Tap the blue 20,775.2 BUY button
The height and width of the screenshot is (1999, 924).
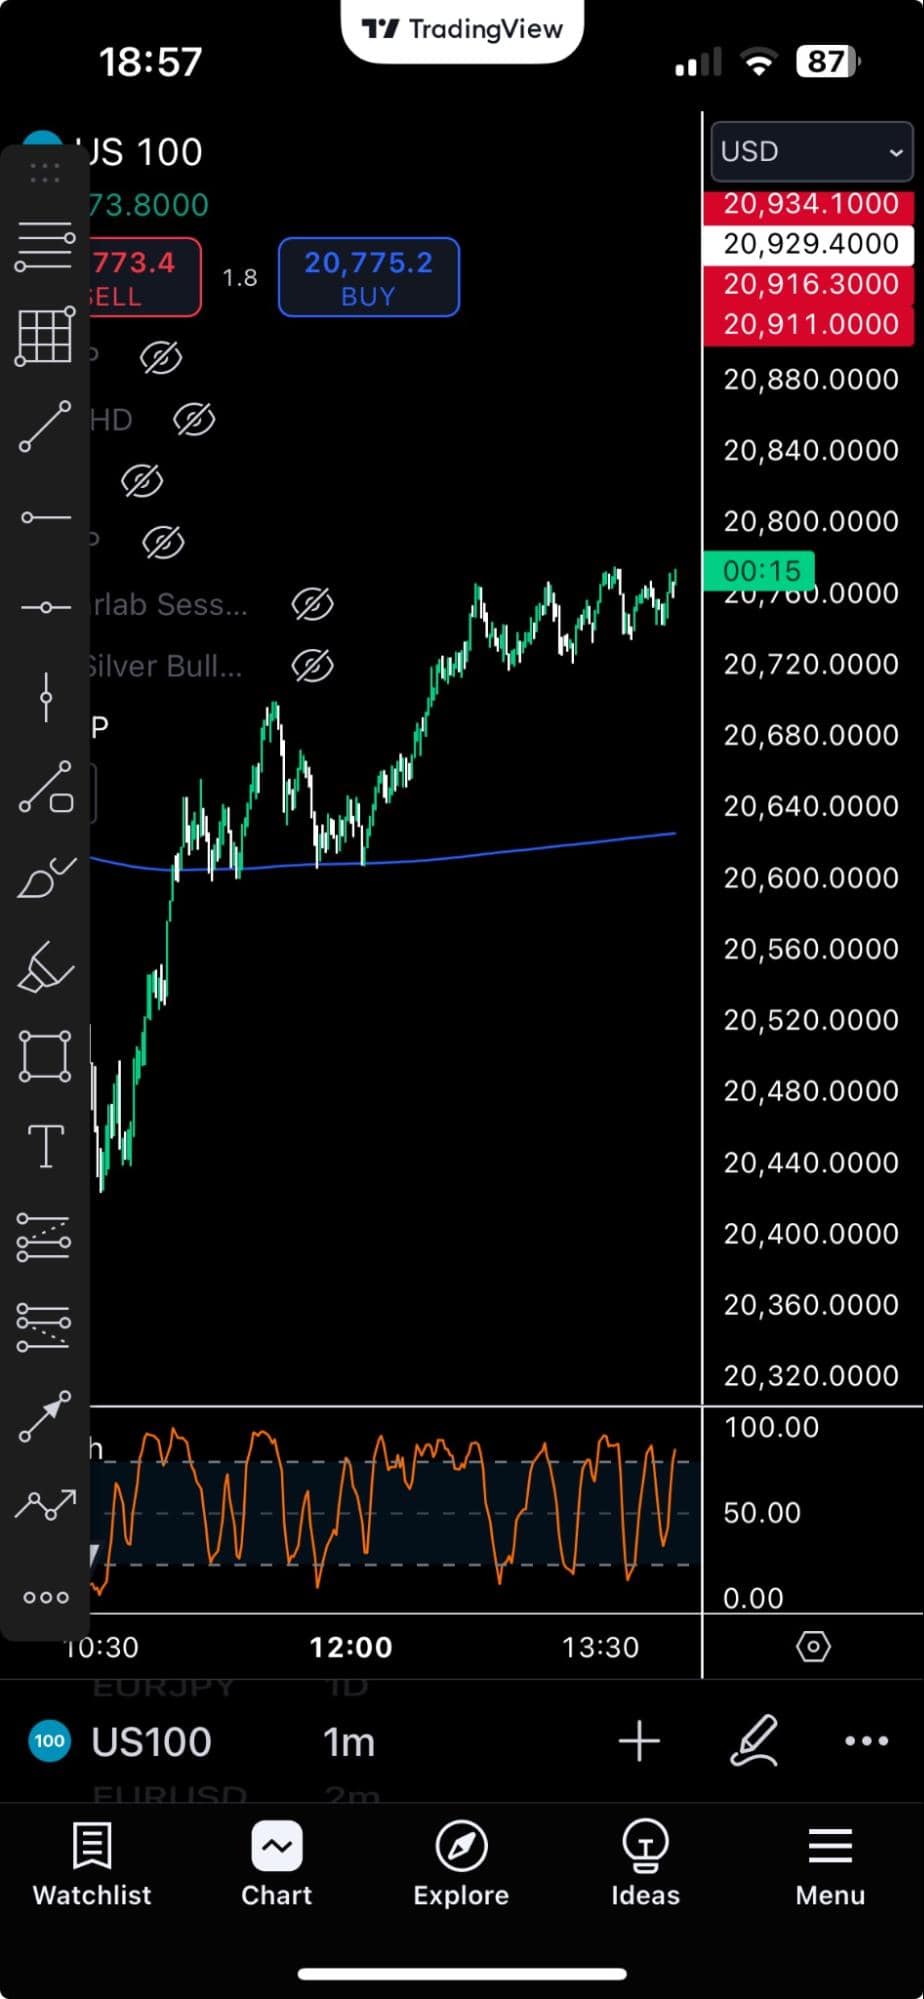click(x=369, y=277)
